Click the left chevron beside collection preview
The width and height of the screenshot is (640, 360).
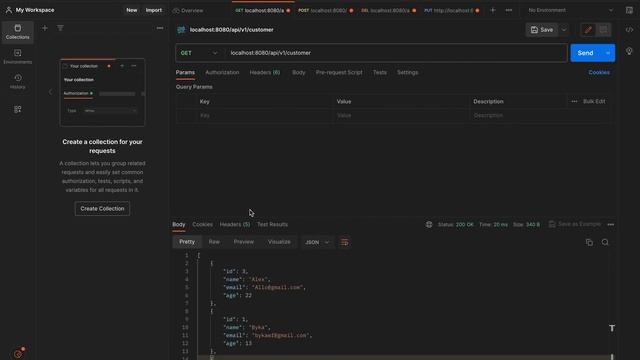(50, 92)
